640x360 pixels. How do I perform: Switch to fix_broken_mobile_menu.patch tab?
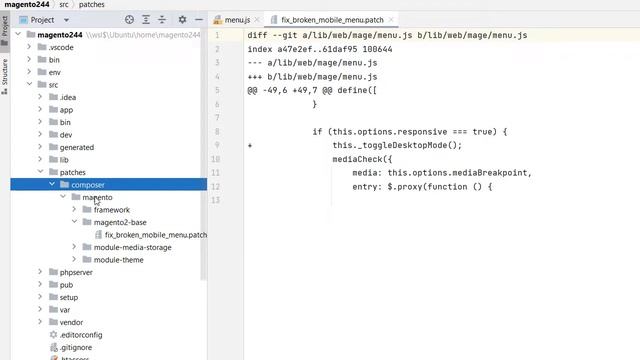coord(332,20)
